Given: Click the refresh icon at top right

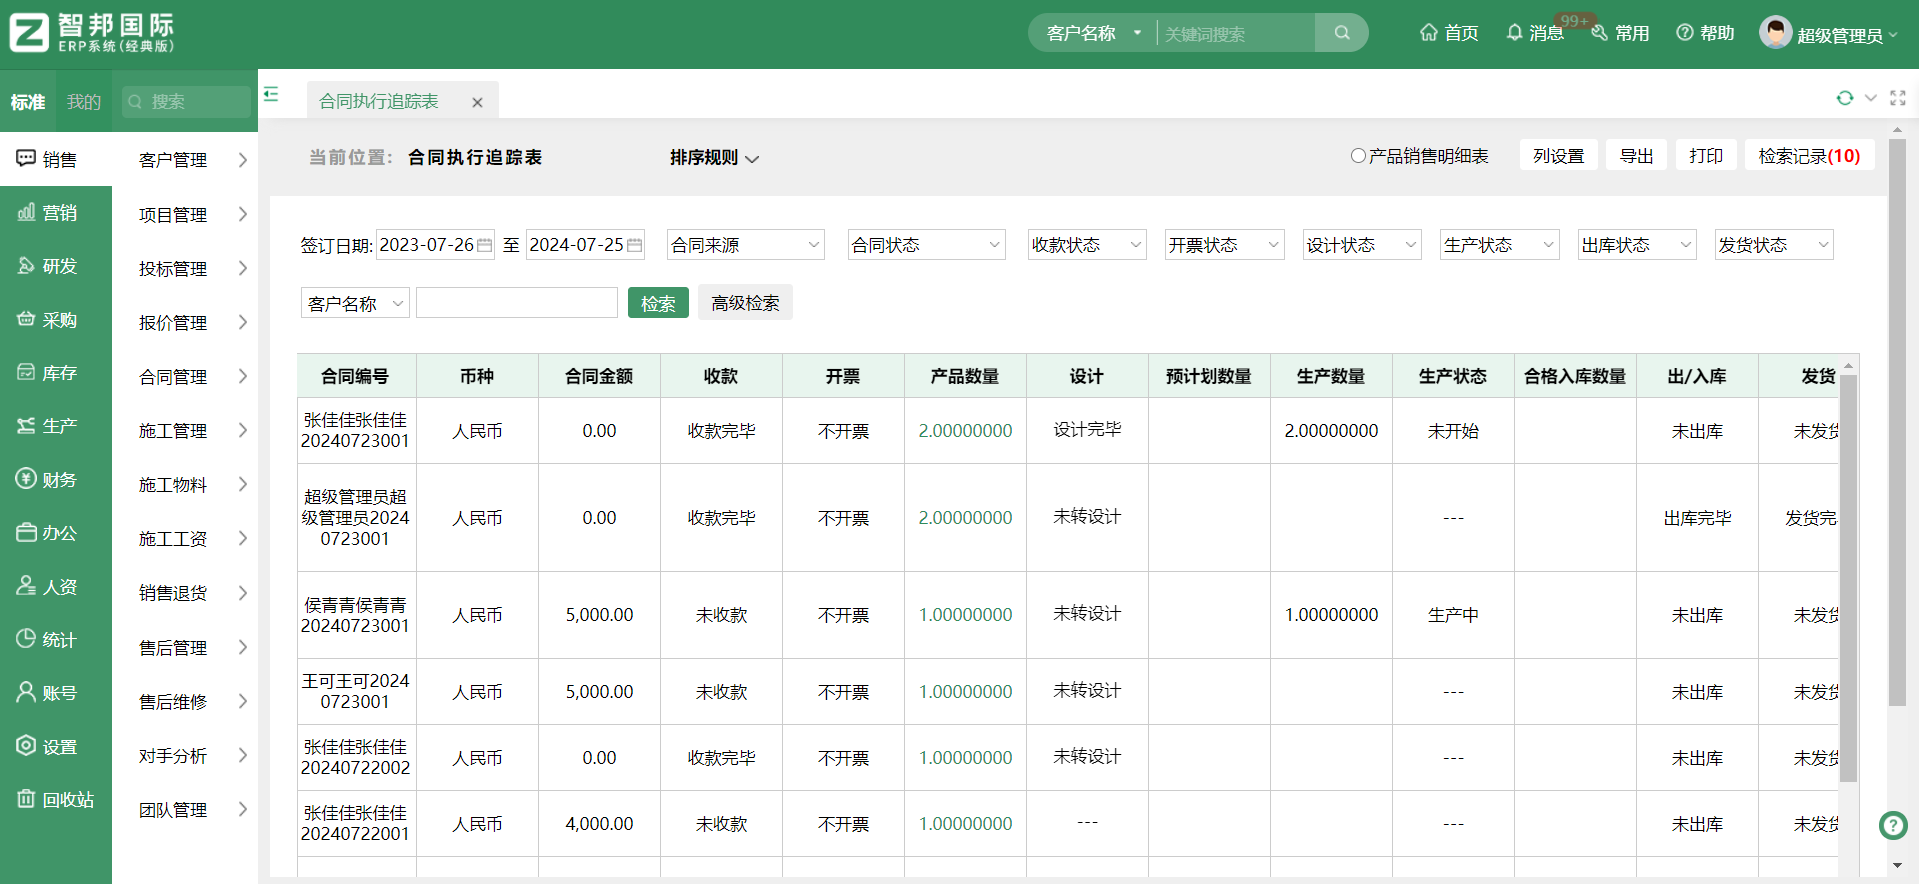Looking at the screenshot, I should click(1844, 98).
